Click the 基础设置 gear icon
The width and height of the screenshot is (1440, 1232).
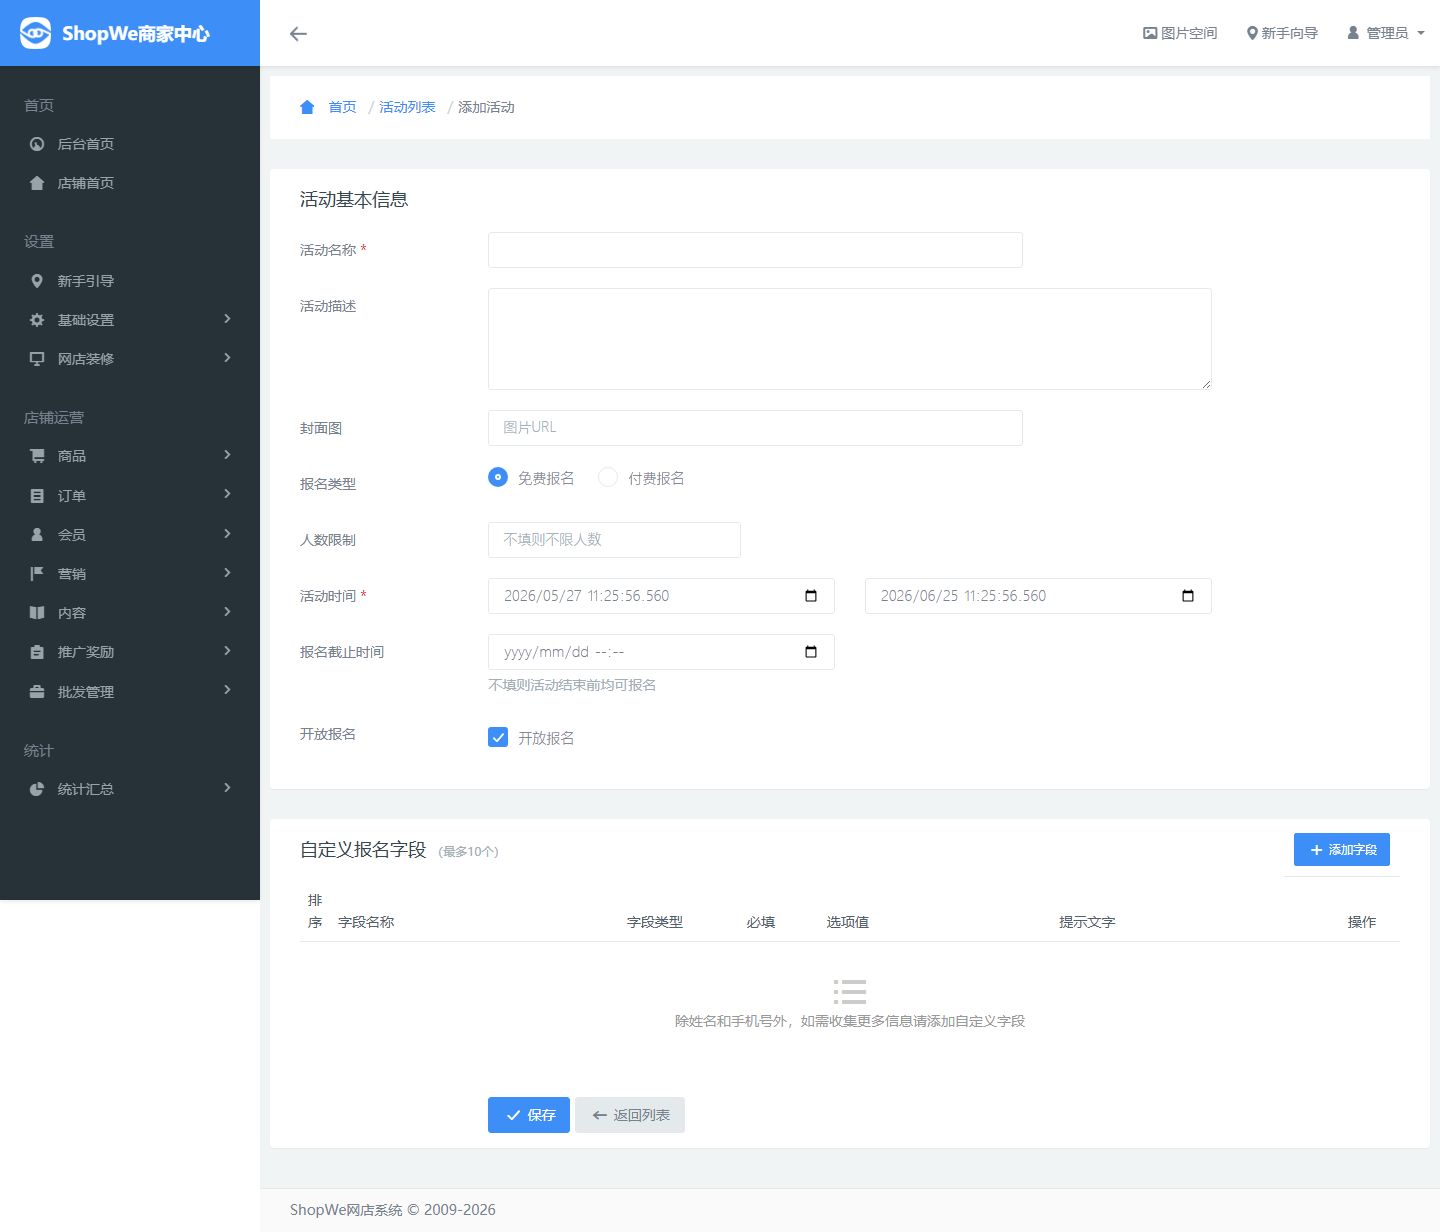click(37, 320)
